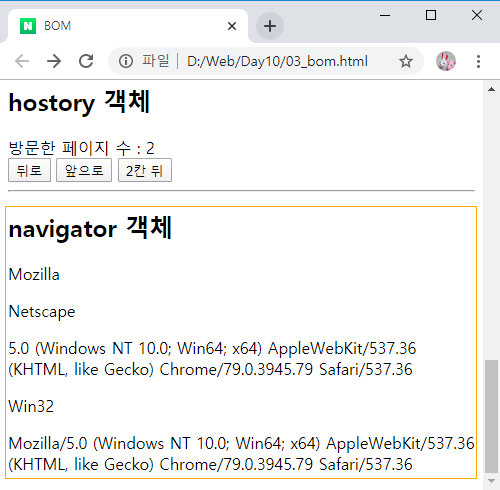
Task: Click the '방문한 페이지 수 : 2' text
Action: [x=81, y=148]
